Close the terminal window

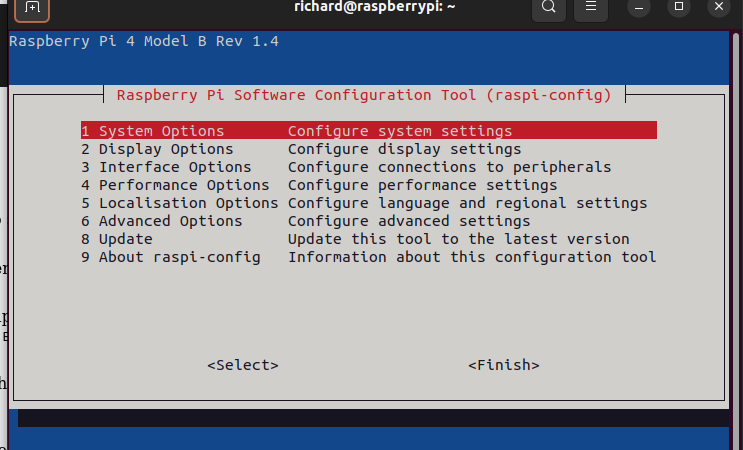(x=718, y=7)
